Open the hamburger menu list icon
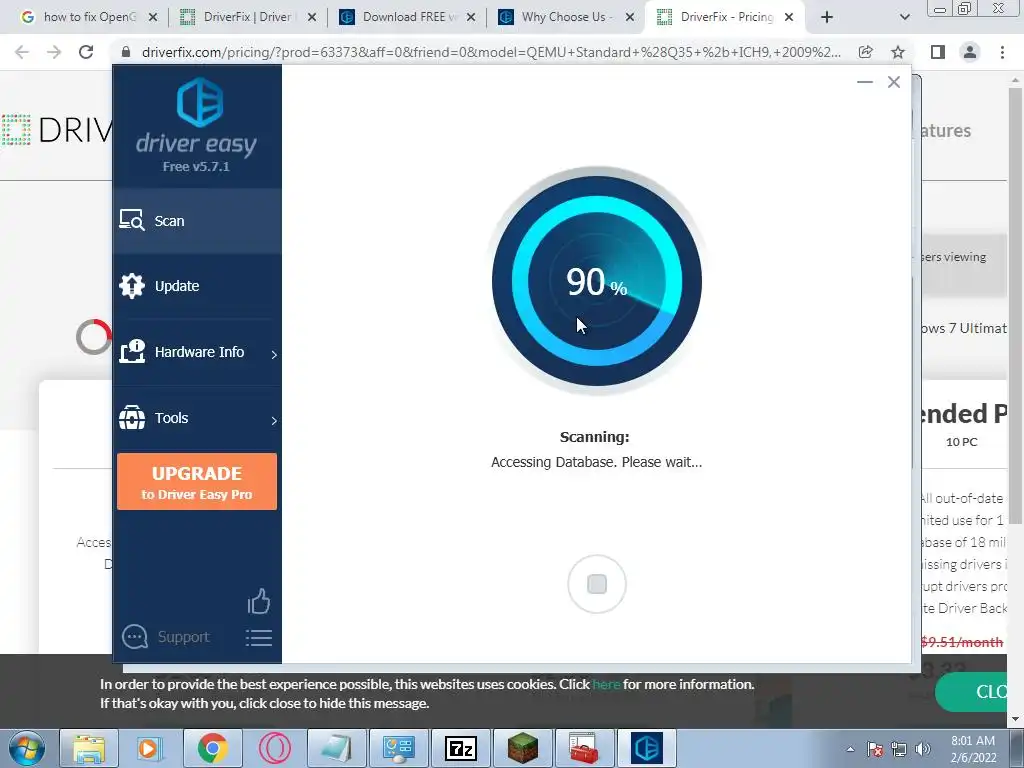The height and width of the screenshot is (768, 1024). [259, 638]
